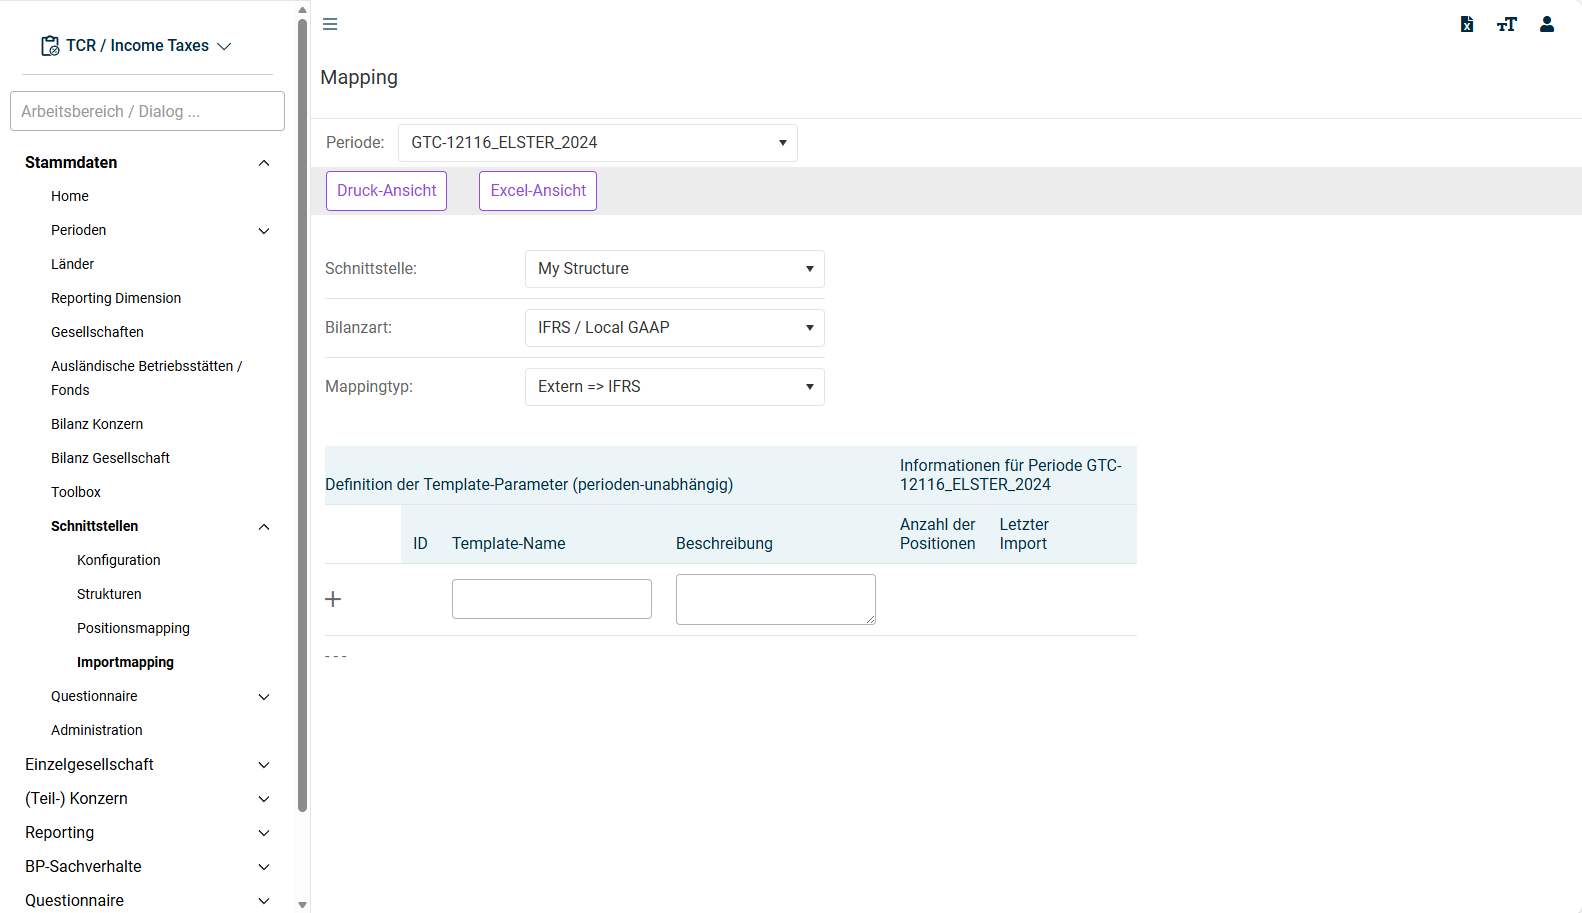Collapse the Stammdaten section
This screenshot has height=913, width=1582.
[x=264, y=163]
